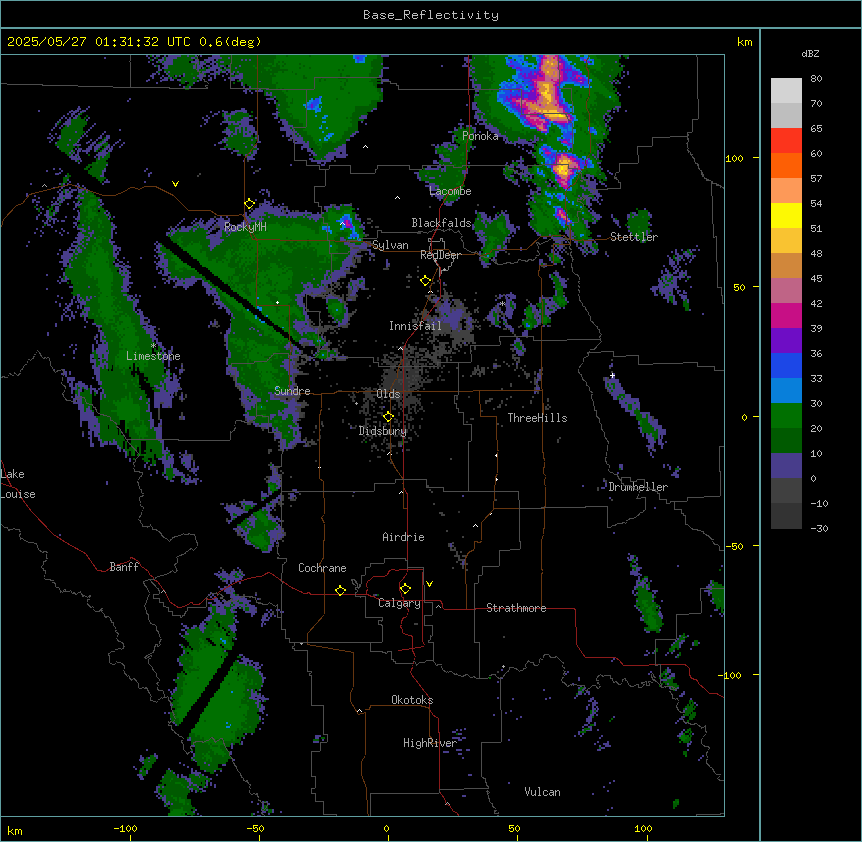Click the RockyMH label

click(245, 227)
